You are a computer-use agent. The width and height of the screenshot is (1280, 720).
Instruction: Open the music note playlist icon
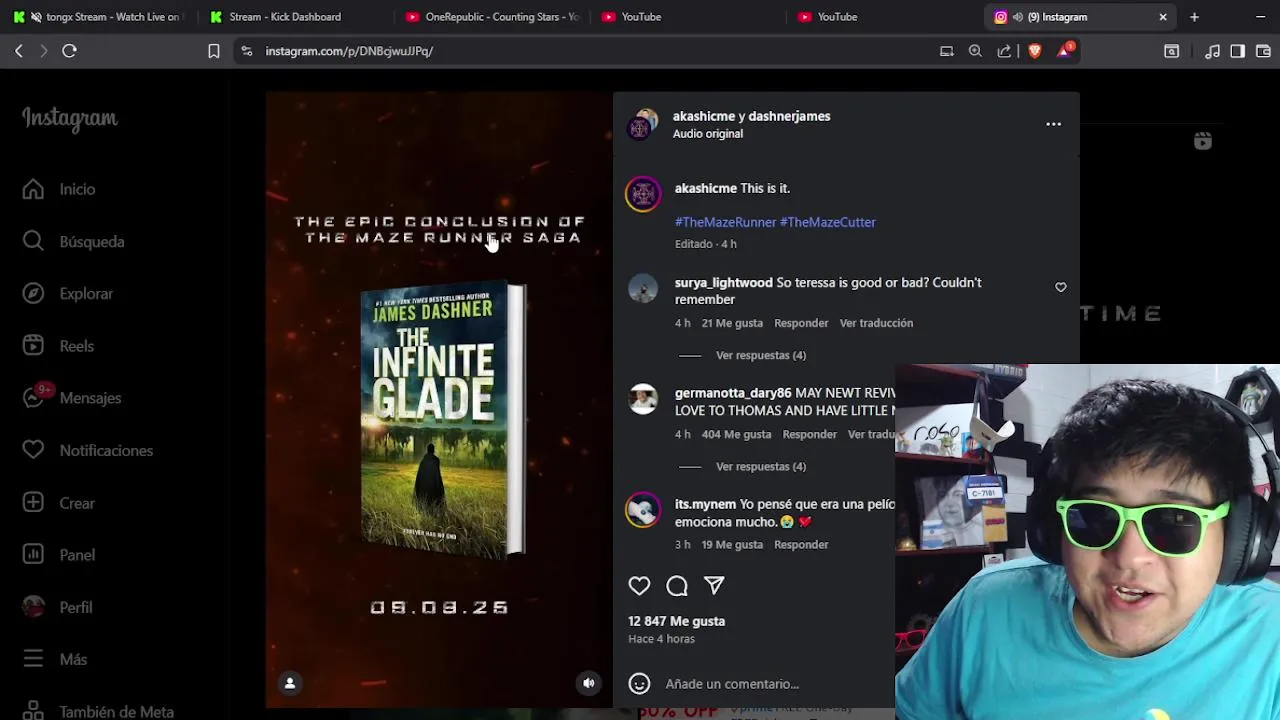[1212, 51]
